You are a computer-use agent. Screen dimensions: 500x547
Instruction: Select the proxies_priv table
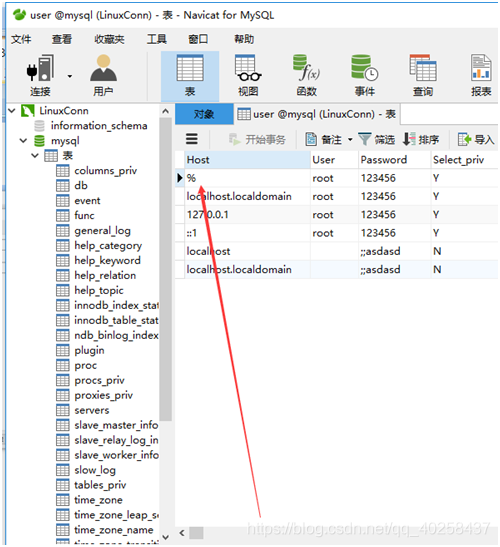coord(103,395)
